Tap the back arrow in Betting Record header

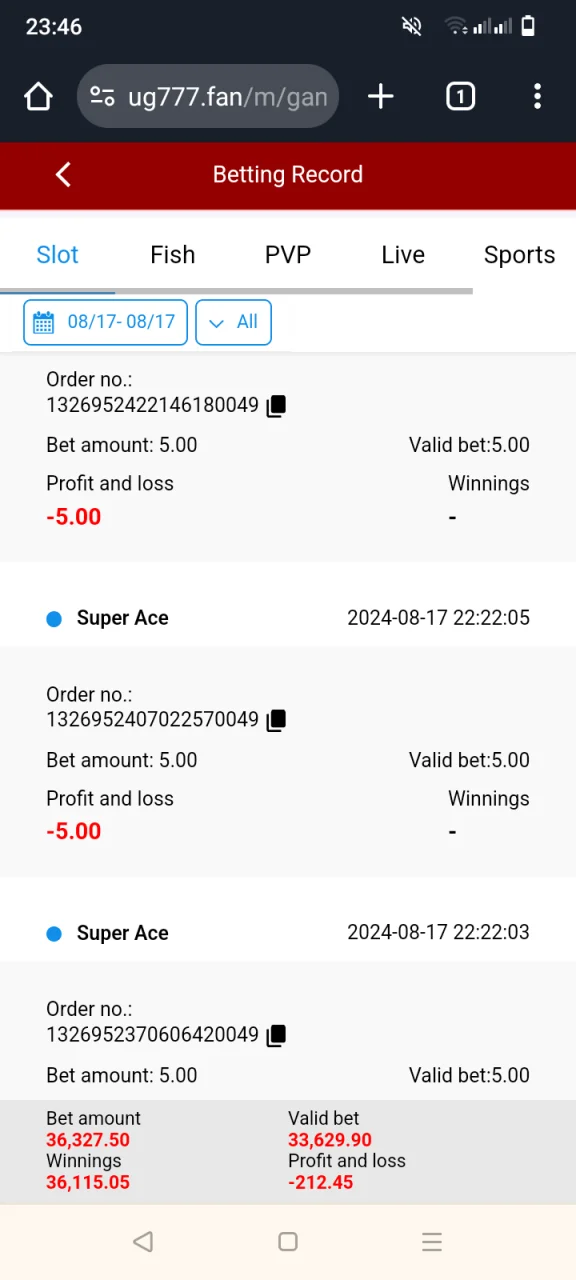point(63,175)
